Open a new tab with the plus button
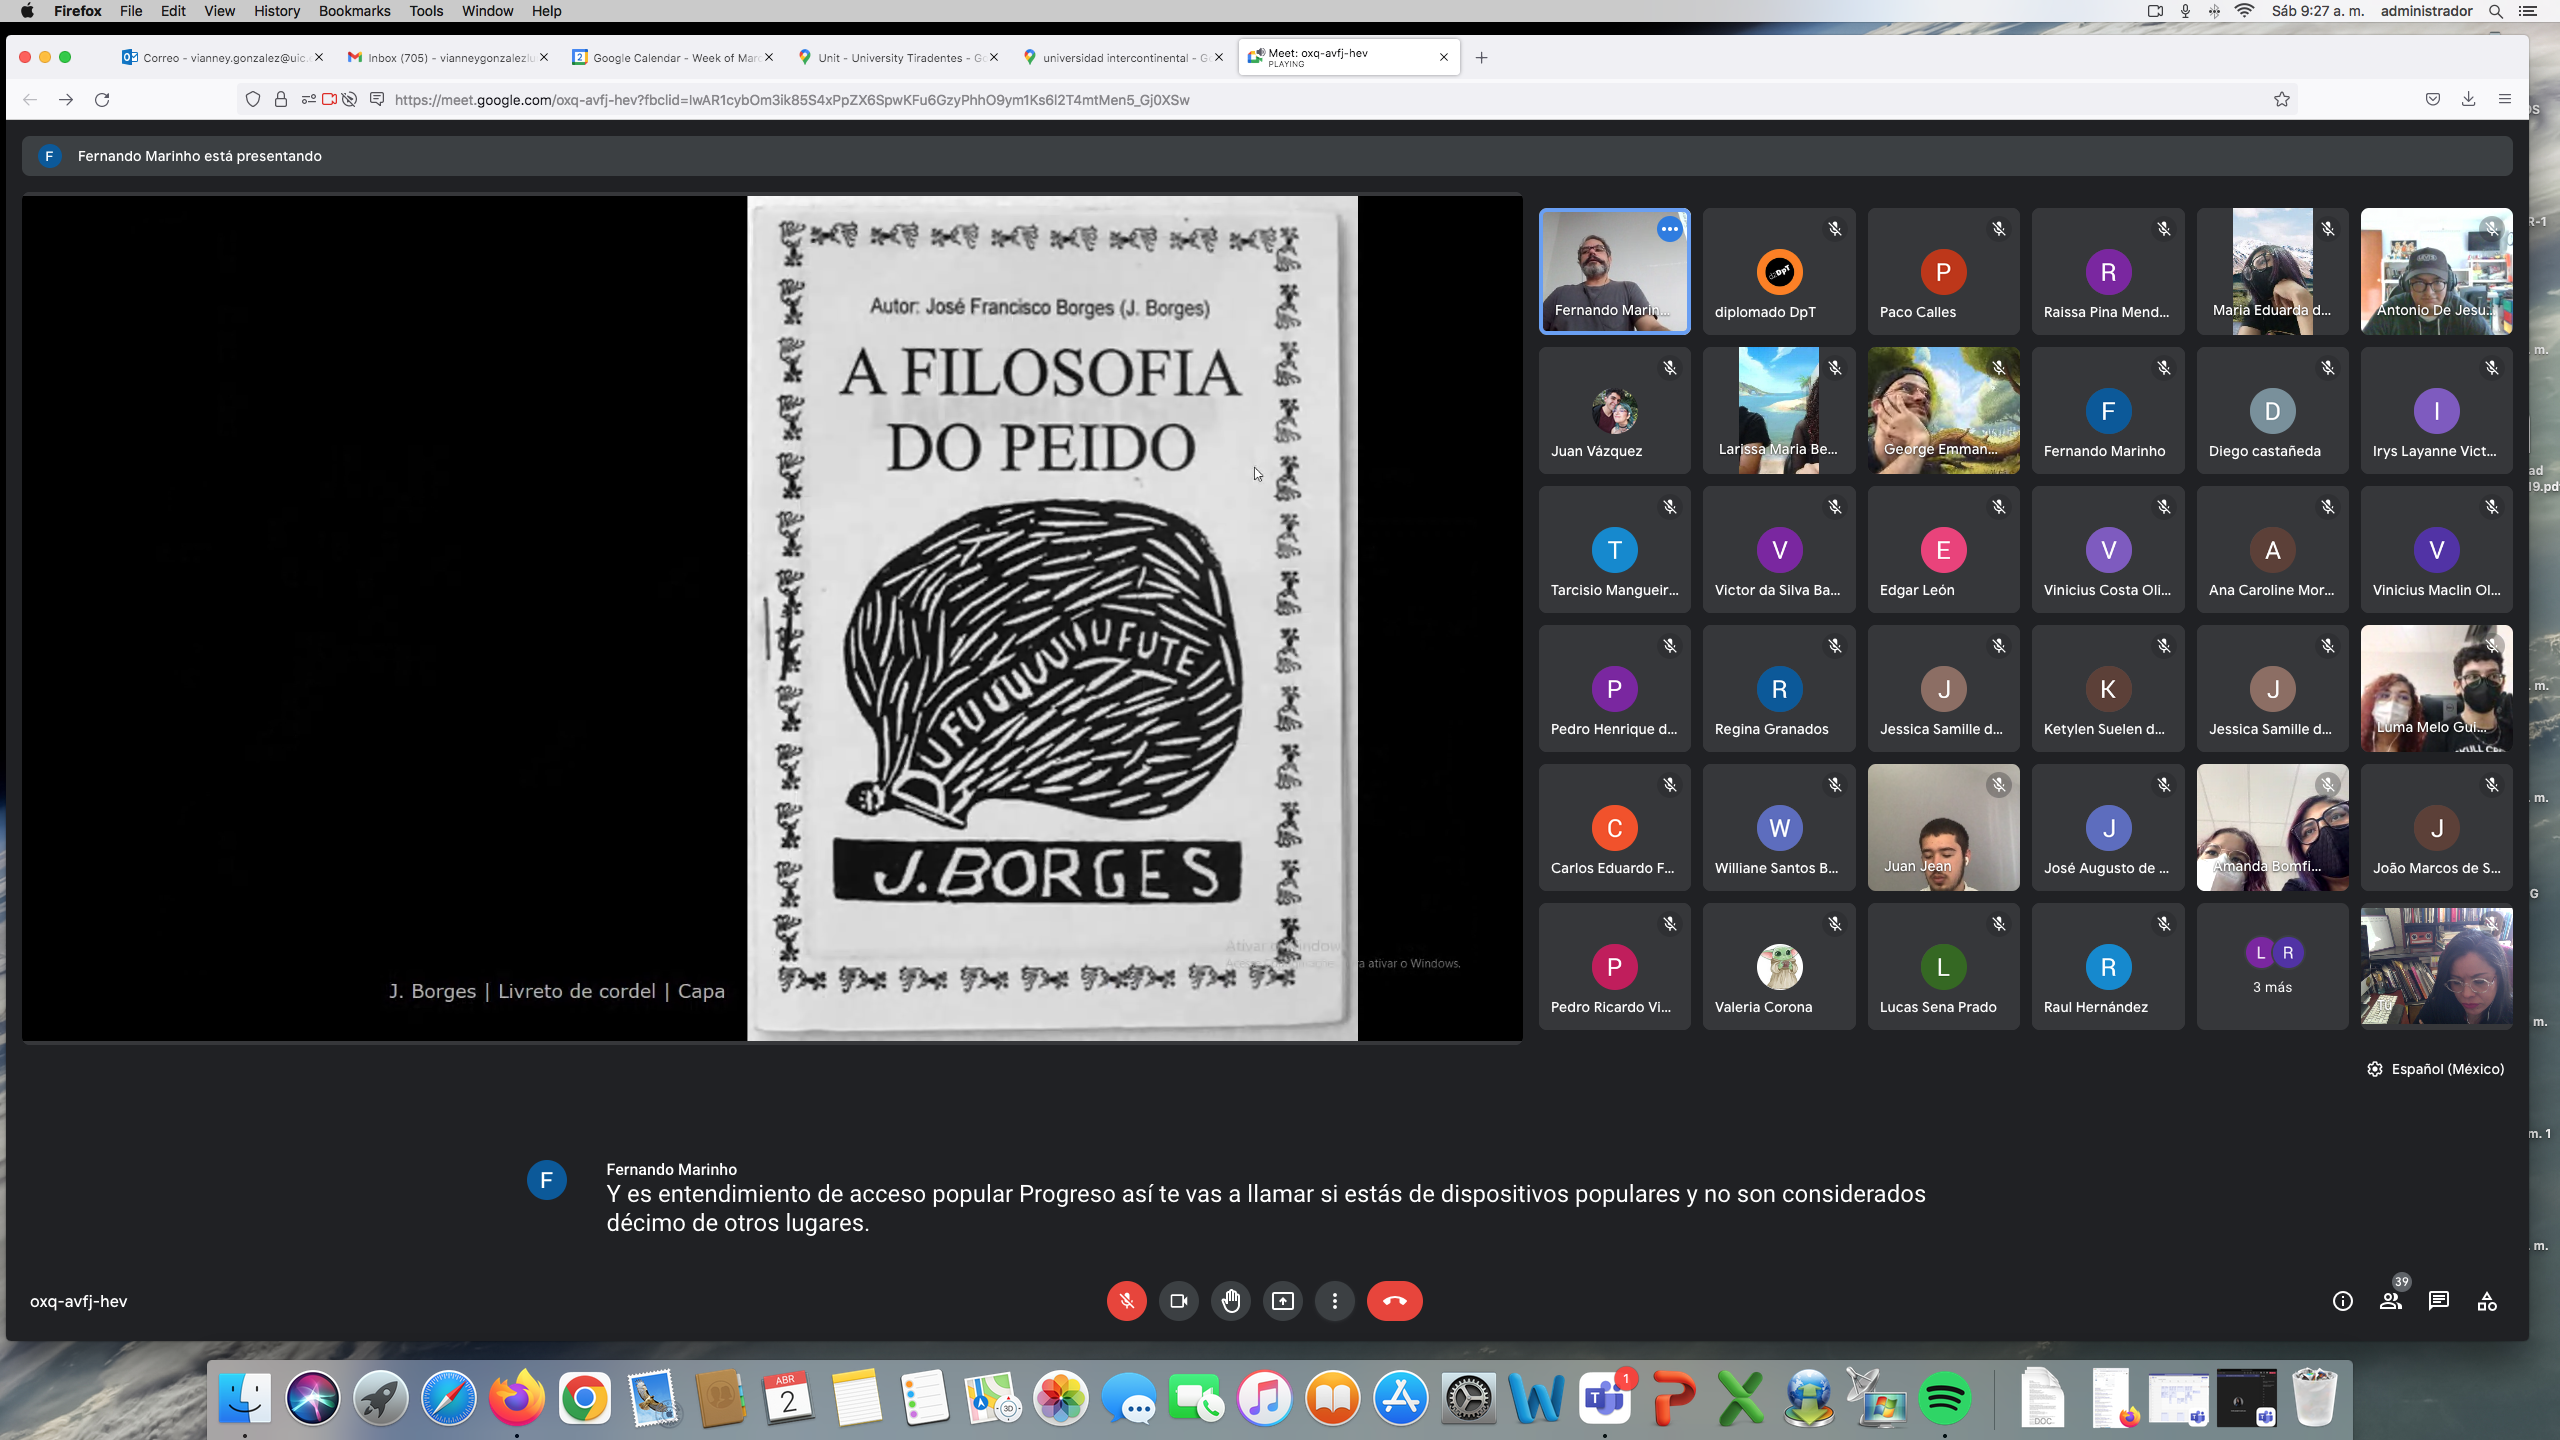 pos(1482,58)
